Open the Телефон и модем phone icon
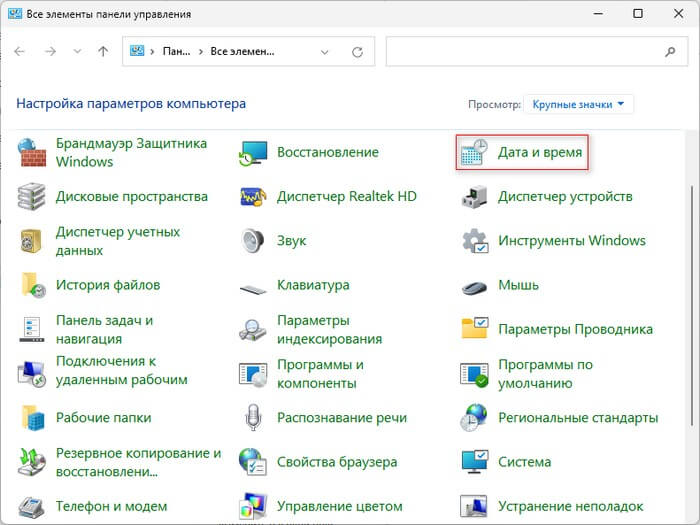700x525 pixels. point(31,507)
